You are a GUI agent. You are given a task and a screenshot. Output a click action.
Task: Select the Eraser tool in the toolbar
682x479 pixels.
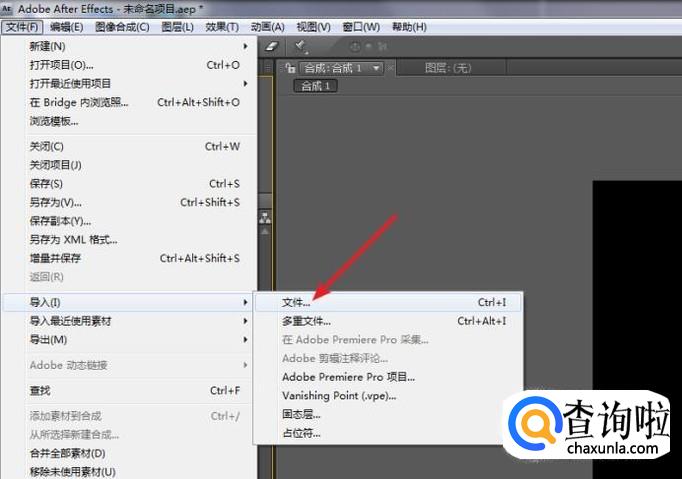271,46
